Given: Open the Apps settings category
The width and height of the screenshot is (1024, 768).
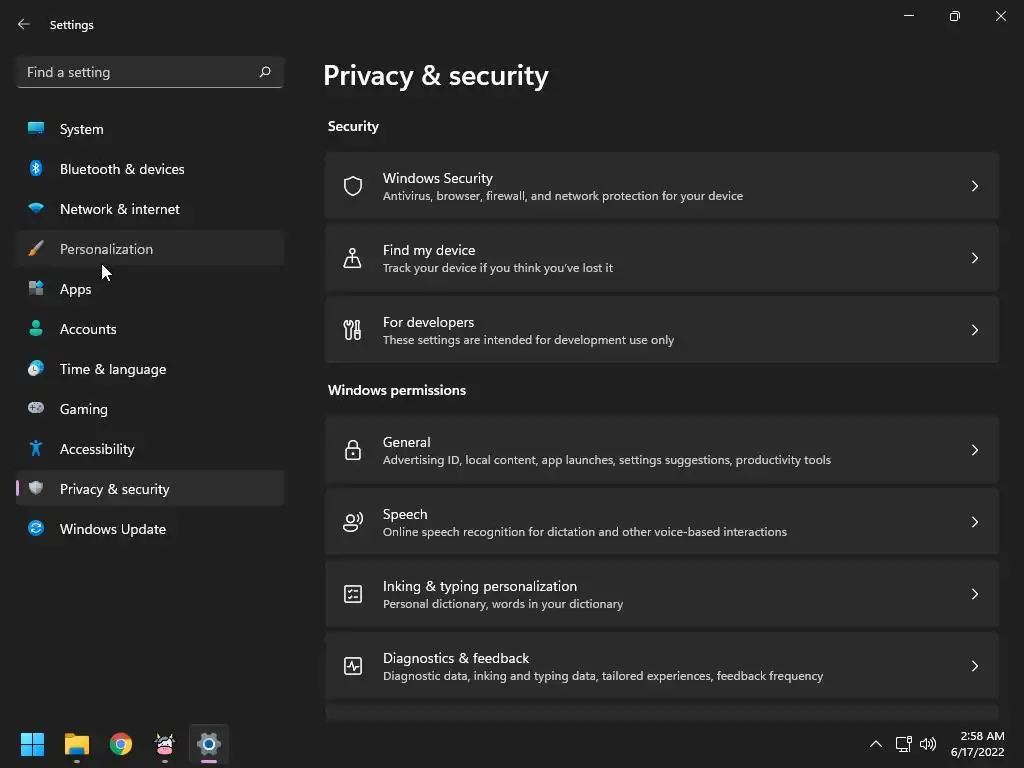Looking at the screenshot, I should point(75,289).
